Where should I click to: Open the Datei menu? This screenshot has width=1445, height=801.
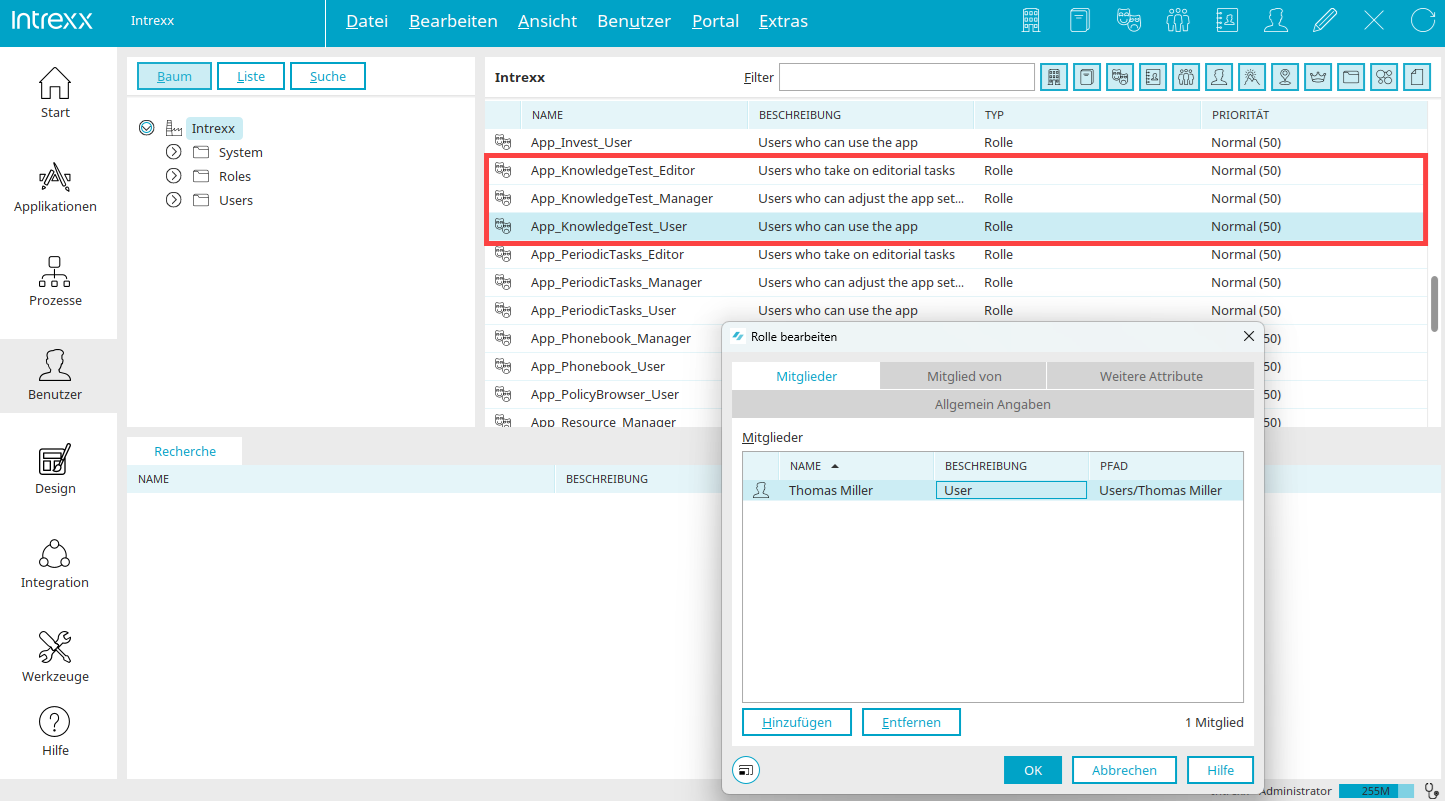click(x=367, y=21)
